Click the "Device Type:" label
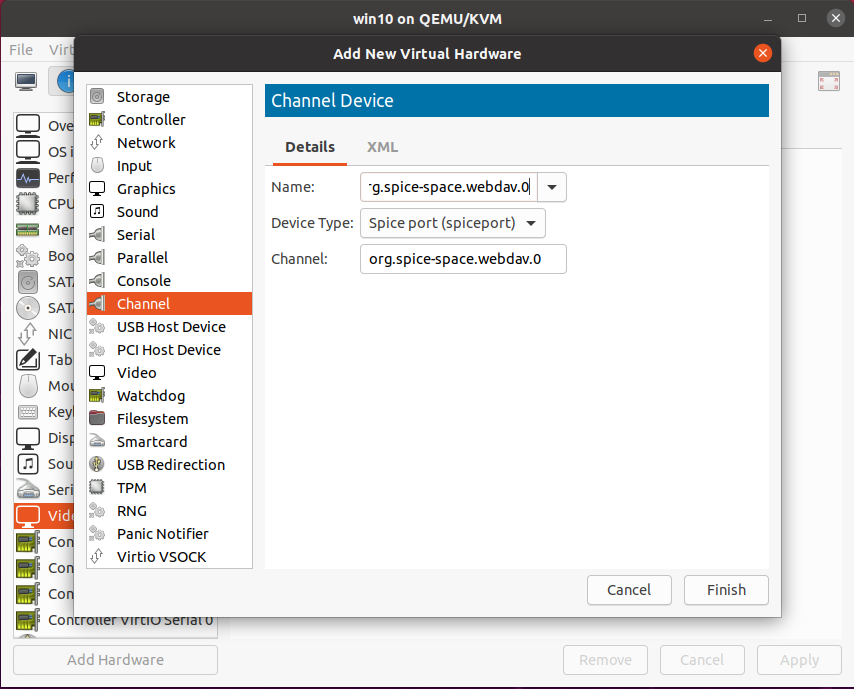 pos(312,223)
